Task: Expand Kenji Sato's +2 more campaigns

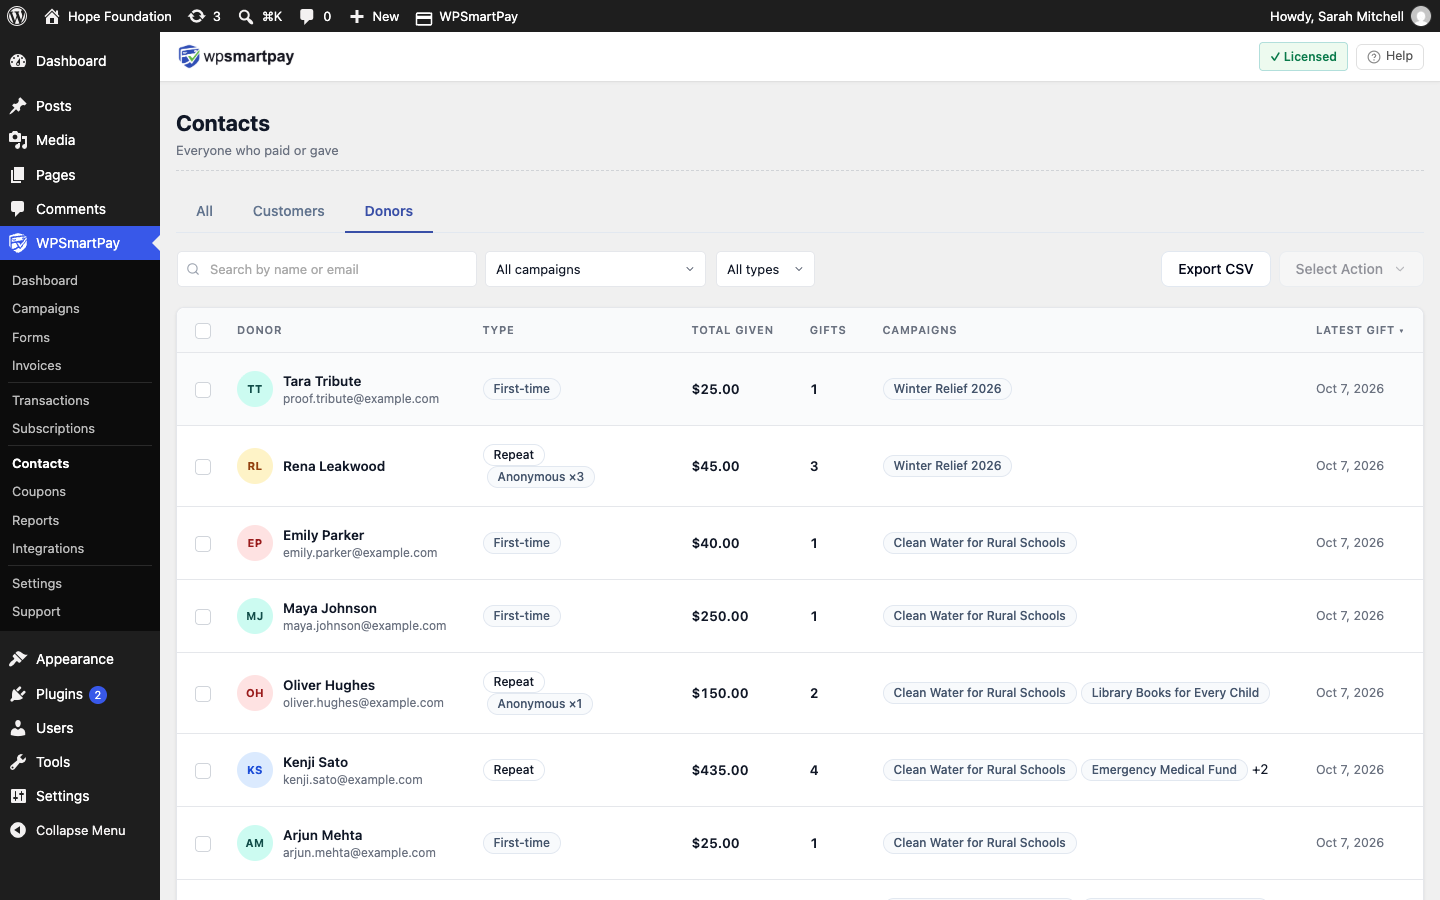Action: 1260,770
